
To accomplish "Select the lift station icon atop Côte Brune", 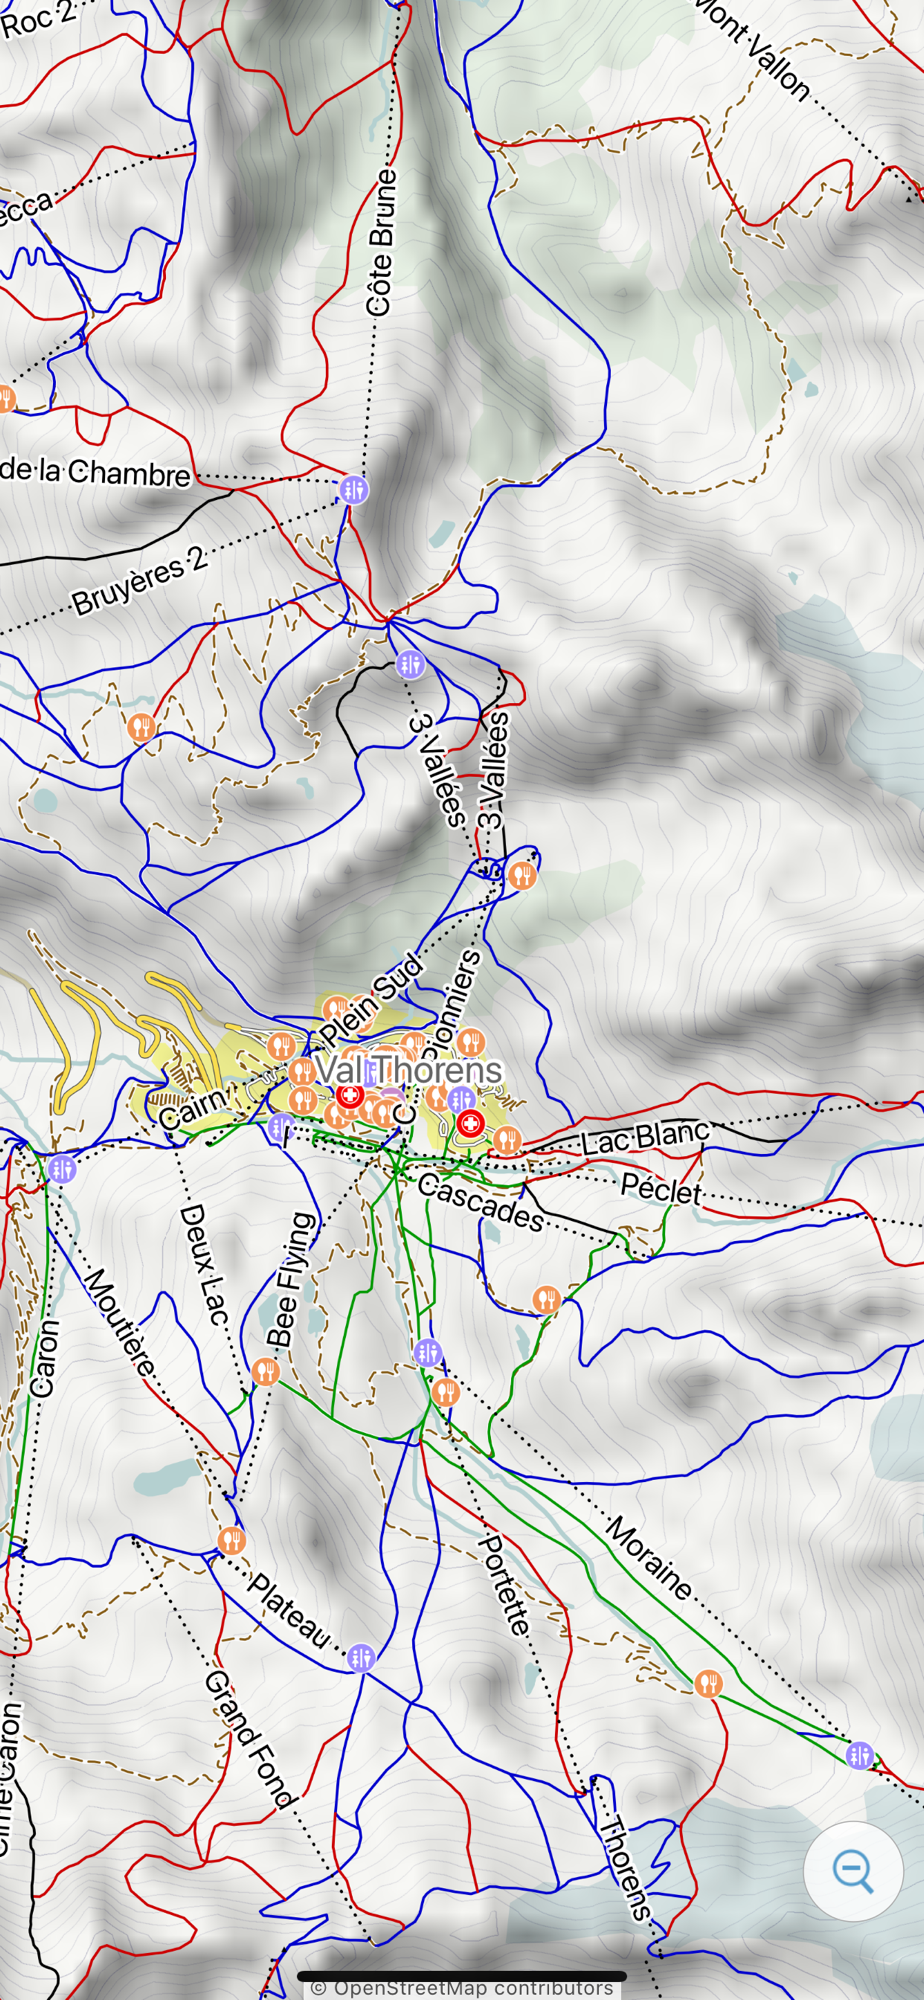I will 354,490.
